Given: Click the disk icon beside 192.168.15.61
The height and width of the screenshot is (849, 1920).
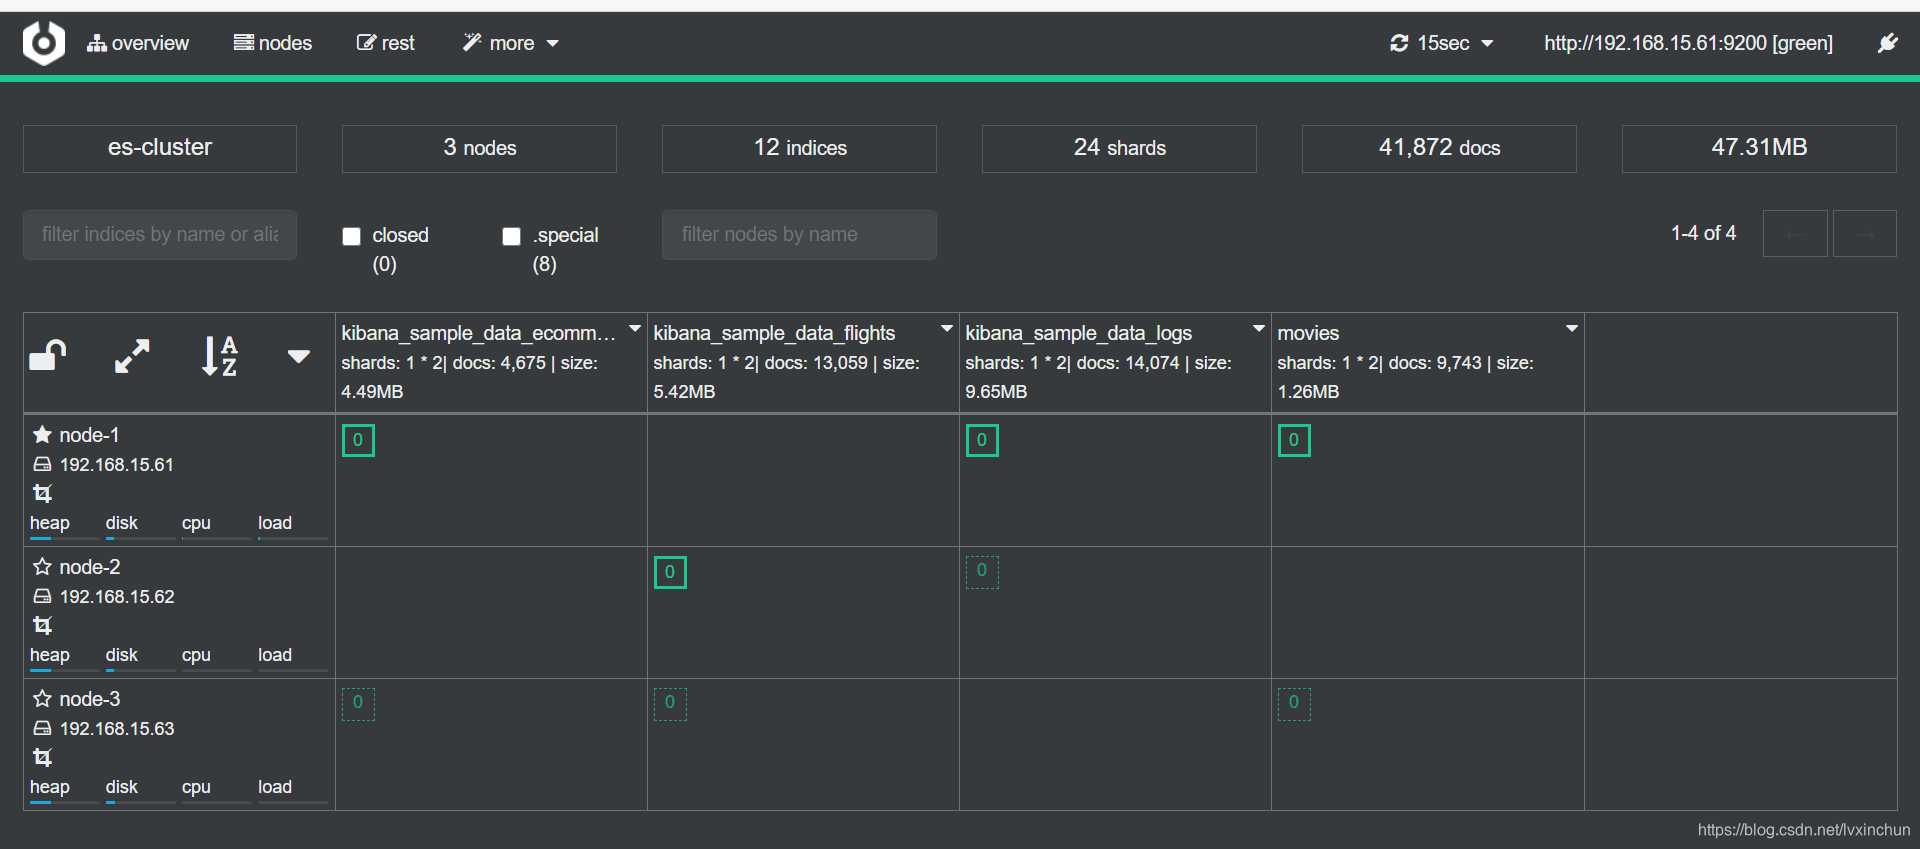Looking at the screenshot, I should pyautogui.click(x=42, y=465).
